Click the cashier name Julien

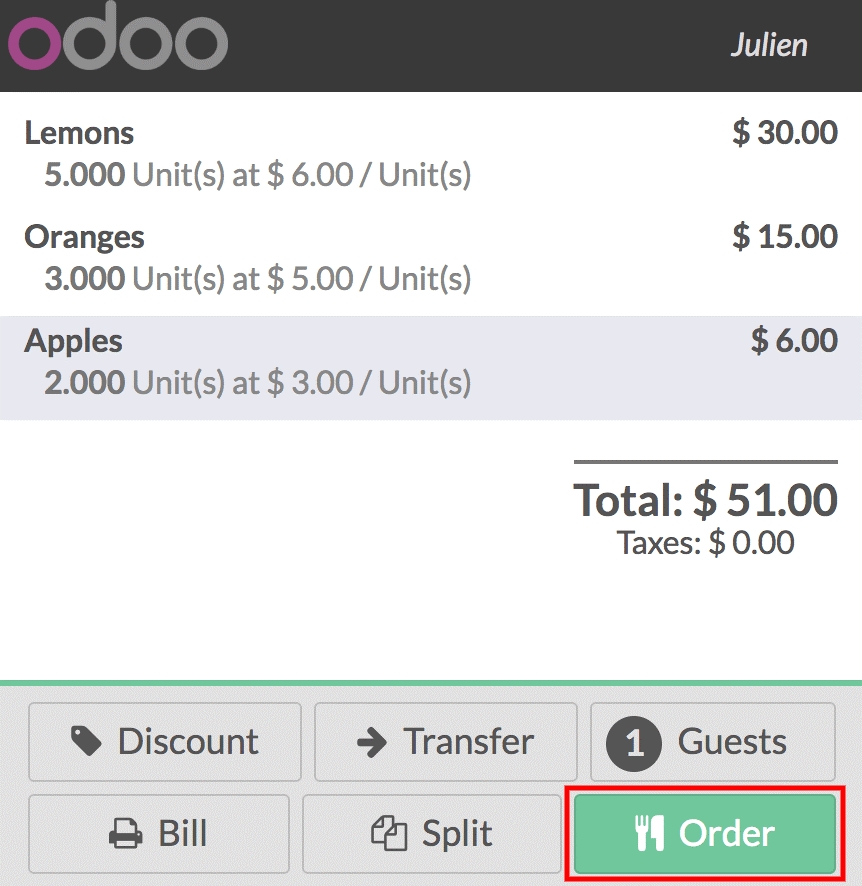tap(769, 44)
